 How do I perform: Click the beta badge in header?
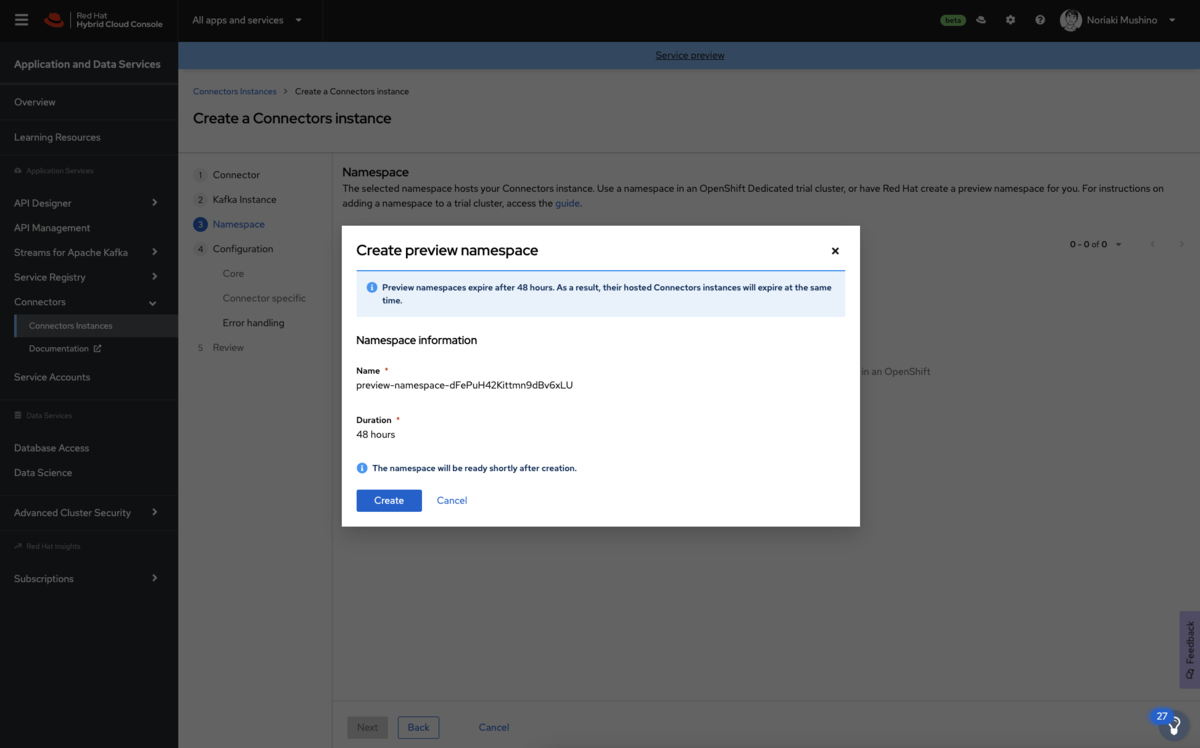953,20
